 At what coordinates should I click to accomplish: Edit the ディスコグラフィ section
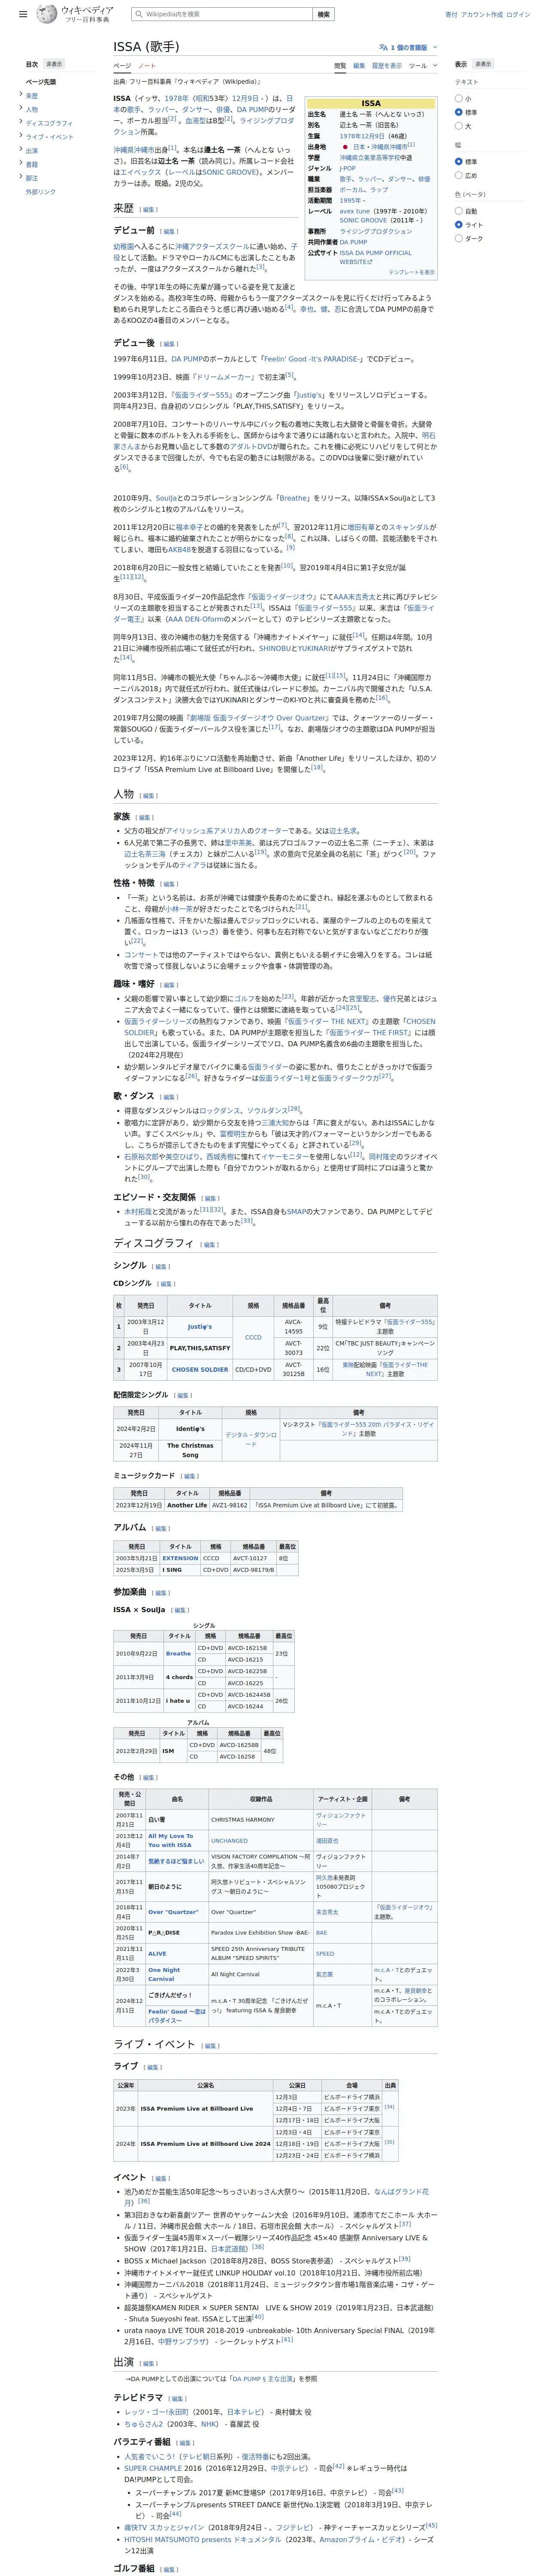pos(210,1244)
